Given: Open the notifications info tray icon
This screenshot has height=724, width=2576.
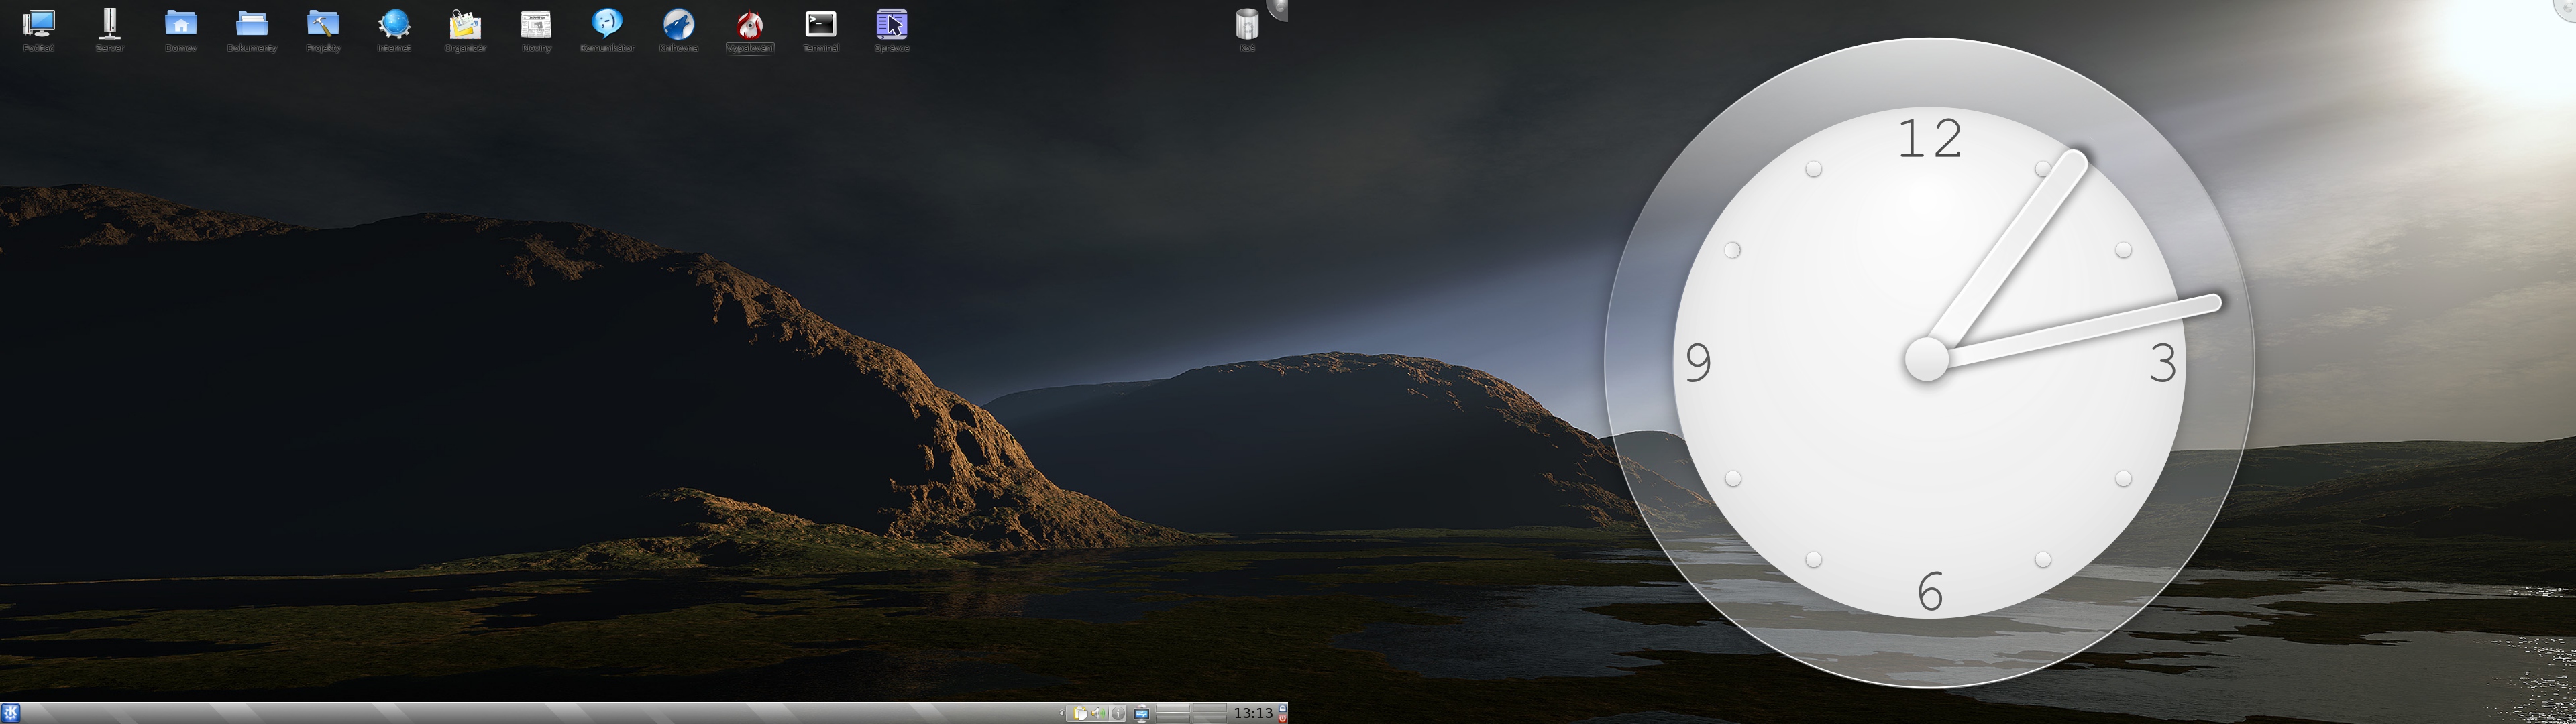Looking at the screenshot, I should click(1118, 713).
